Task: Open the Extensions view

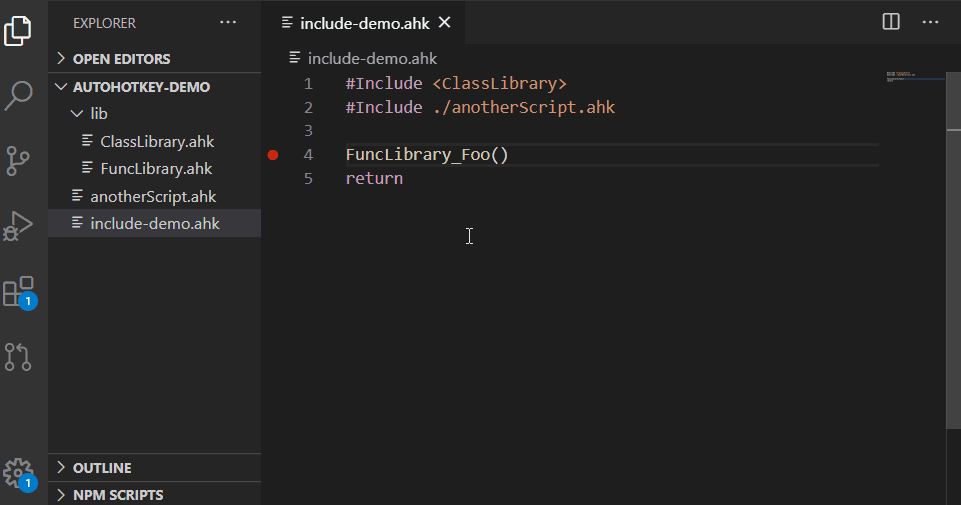Action: (19, 292)
